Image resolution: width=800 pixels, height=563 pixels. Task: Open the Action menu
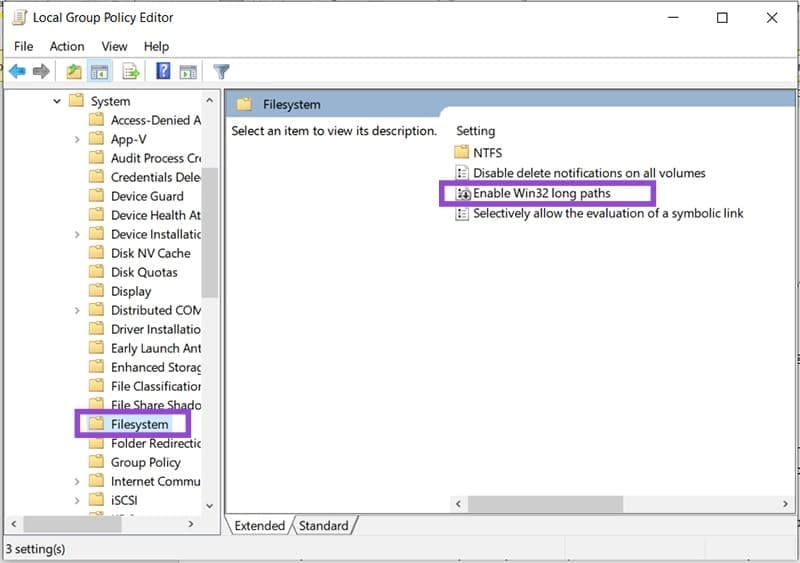pyautogui.click(x=67, y=46)
